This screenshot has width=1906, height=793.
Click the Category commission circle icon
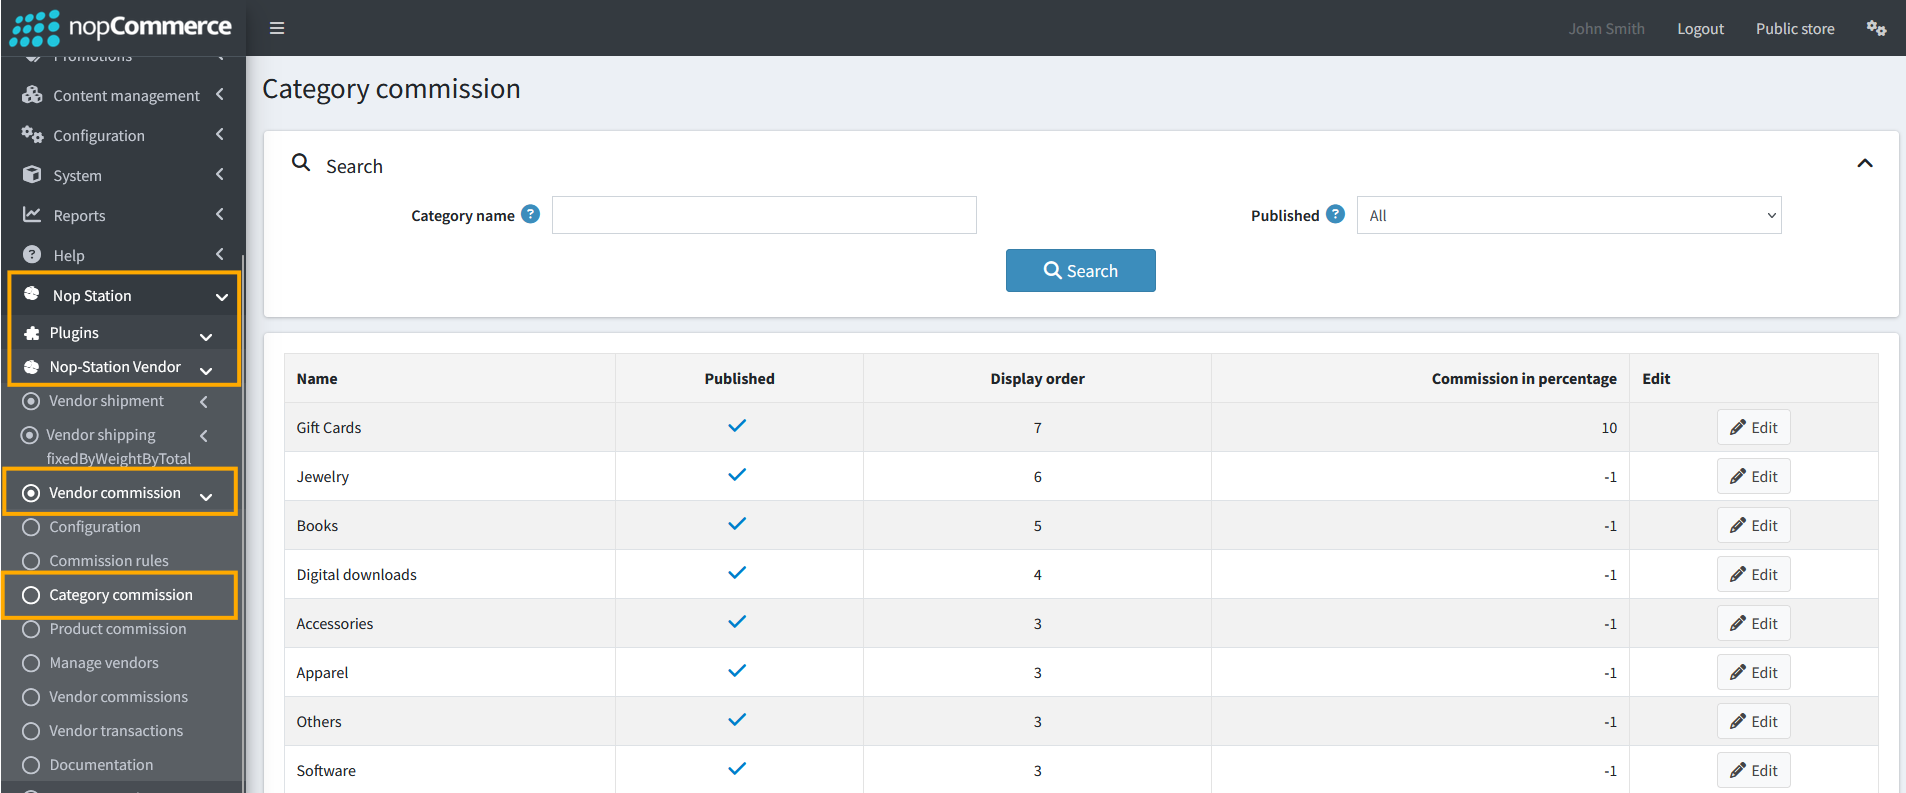coord(31,595)
